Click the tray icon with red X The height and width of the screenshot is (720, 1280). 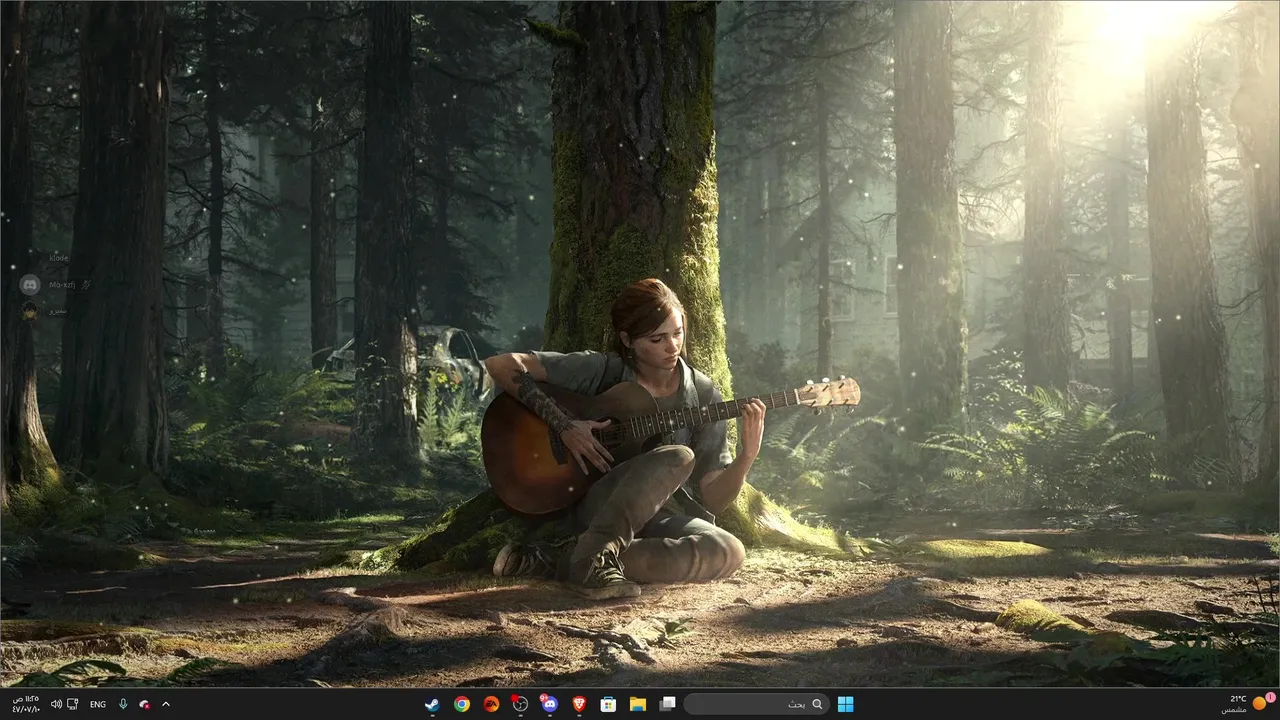click(x=145, y=704)
